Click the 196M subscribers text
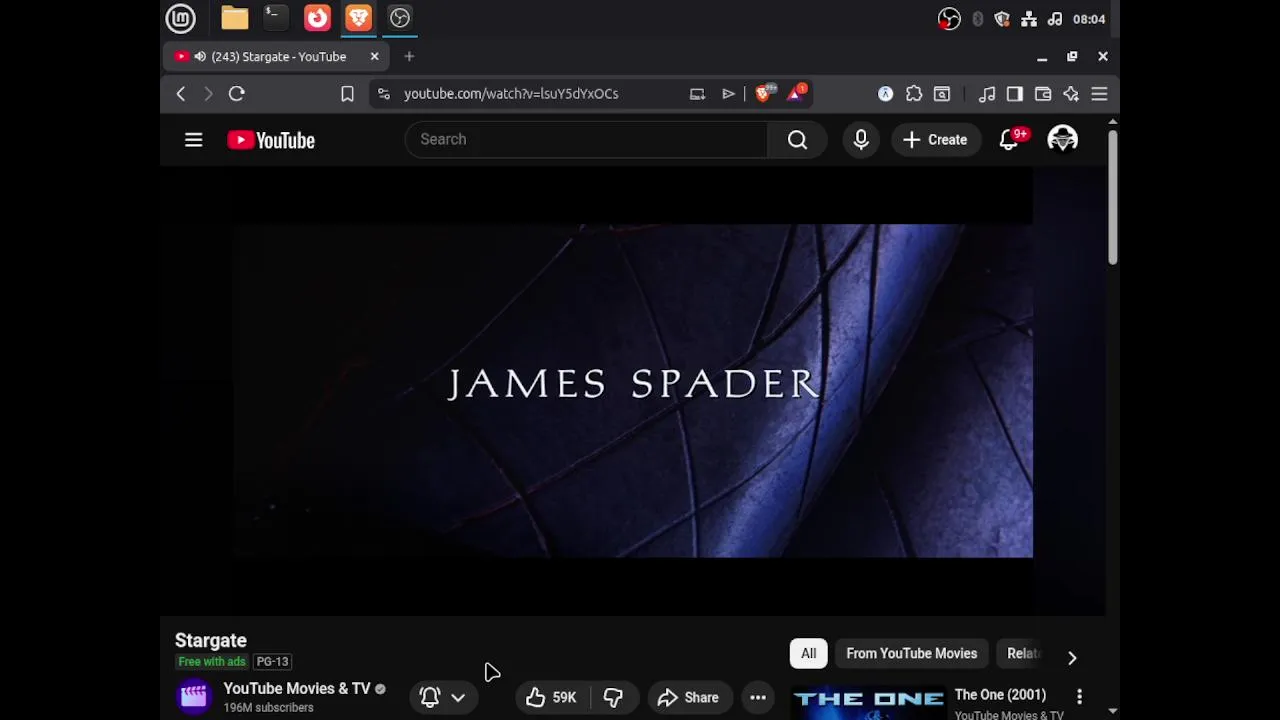The width and height of the screenshot is (1280, 720). 269,708
